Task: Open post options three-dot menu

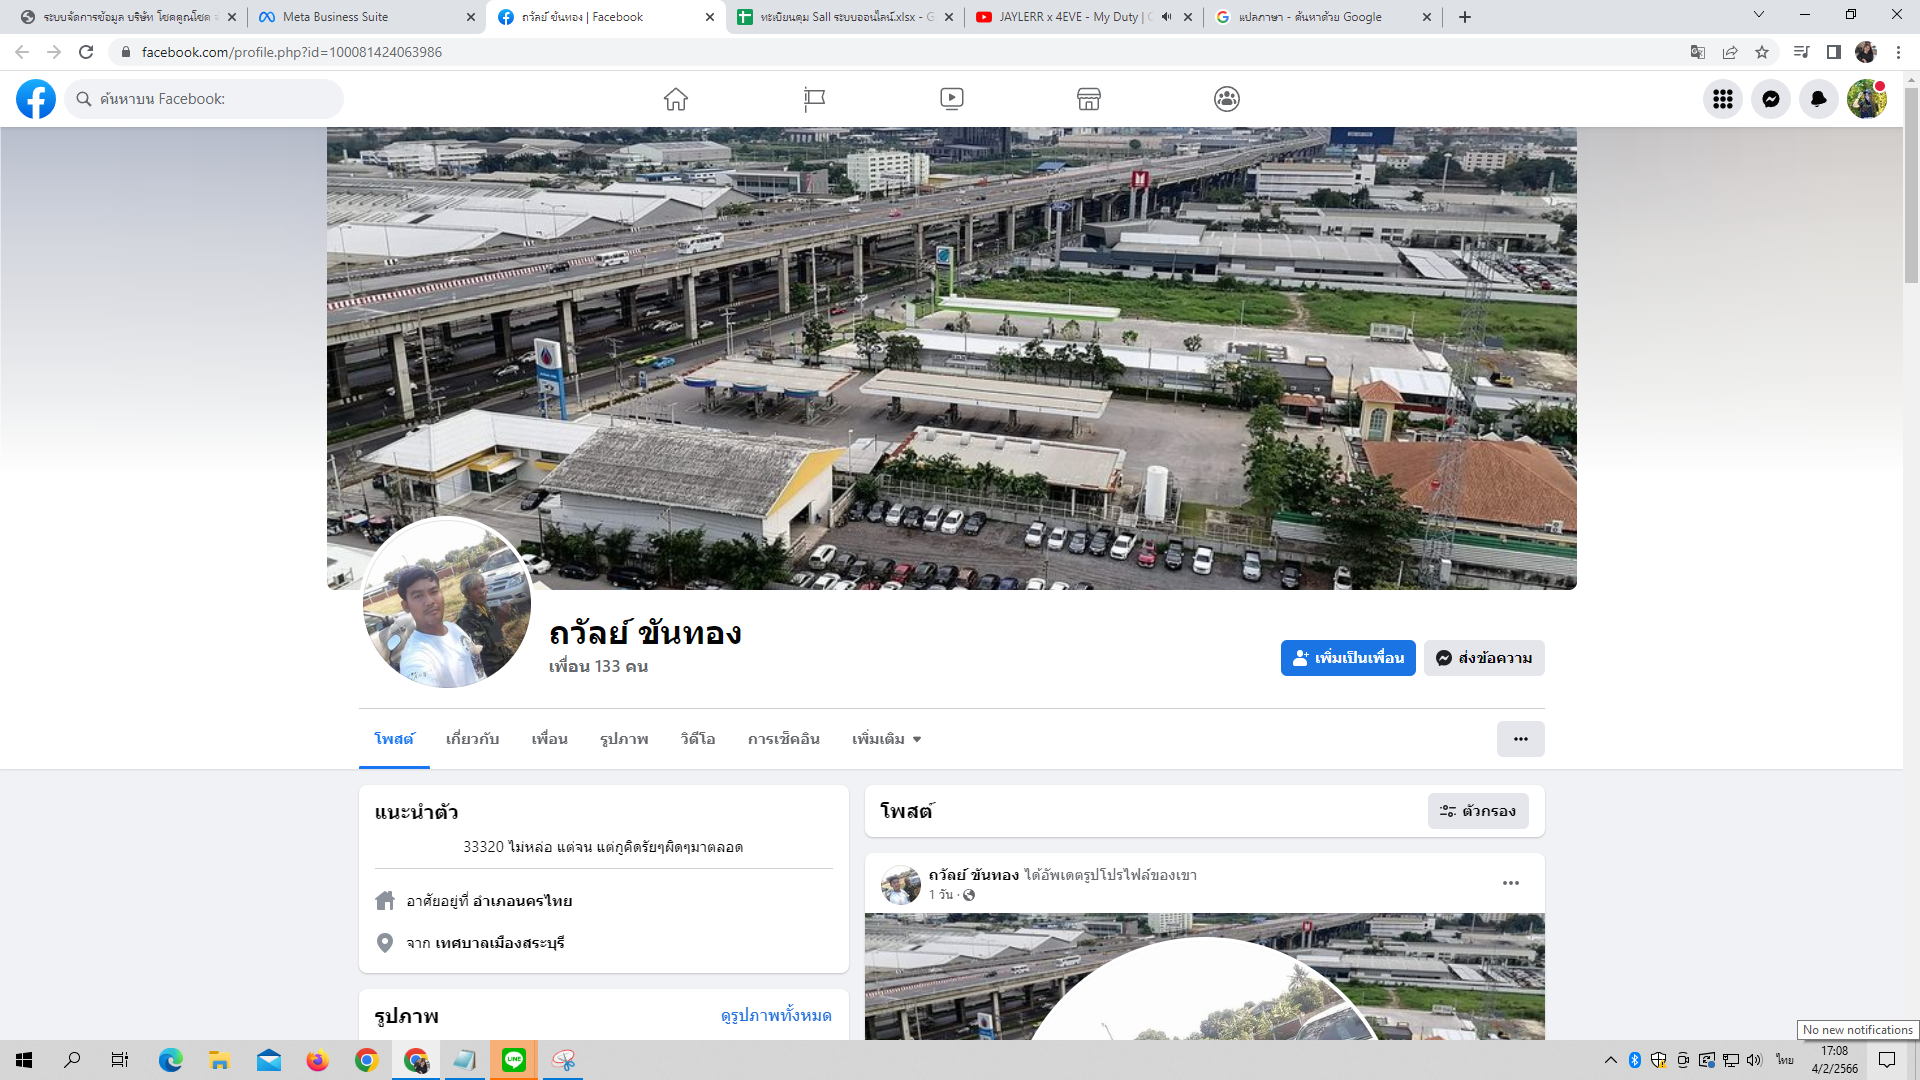Action: [x=1510, y=883]
